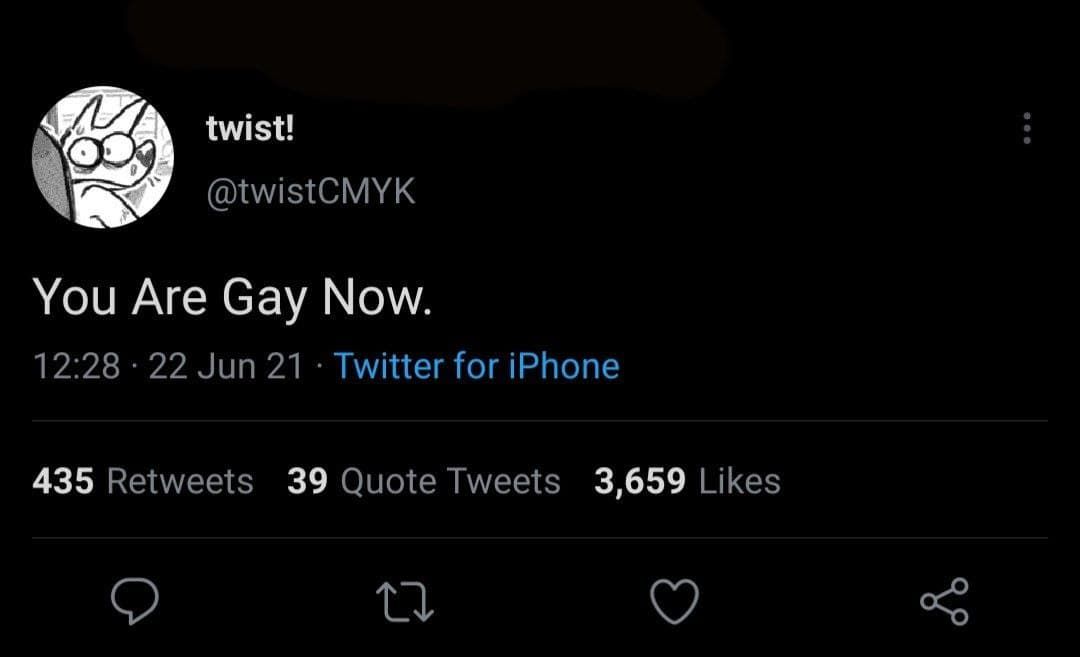This screenshot has height=657, width=1080.
Task: Click the 12:28 timestamp
Action: [76, 366]
